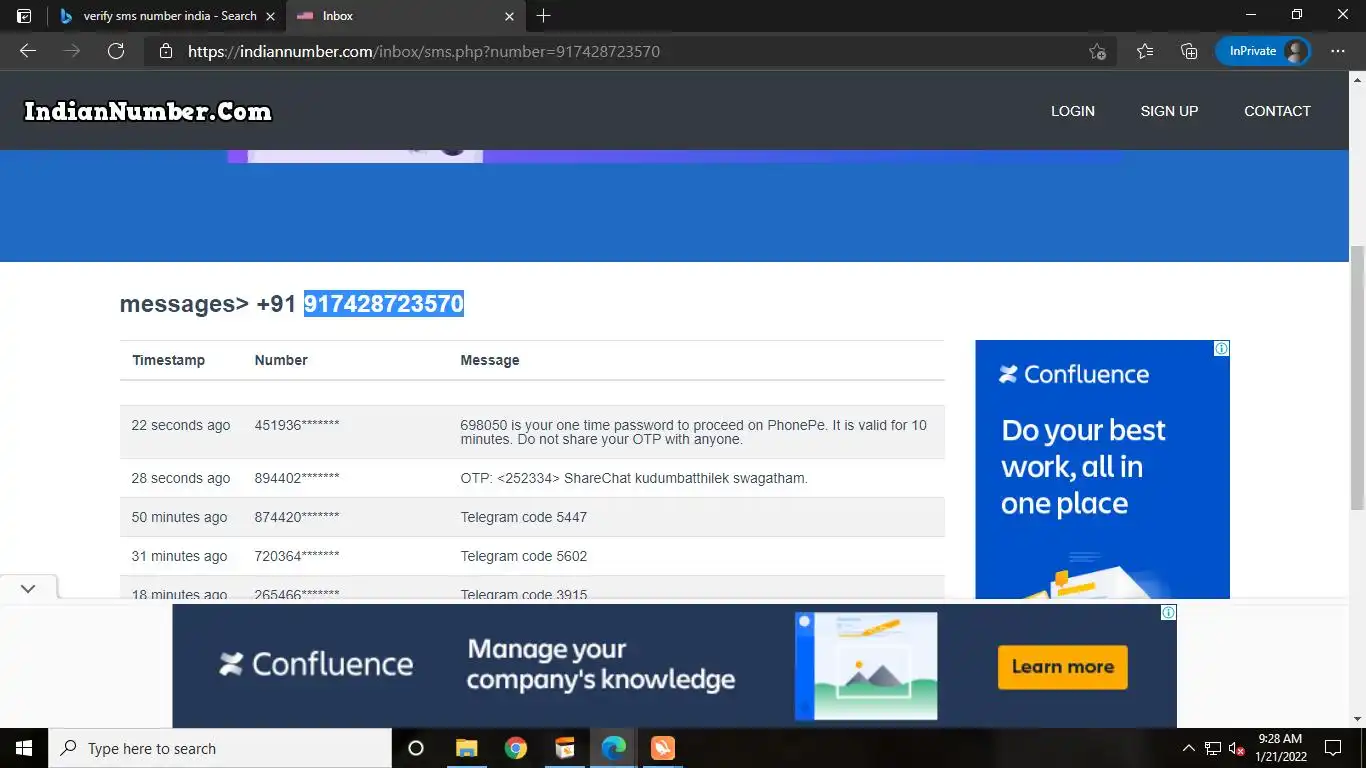Click bottom banner ad info icon

[x=1168, y=612]
